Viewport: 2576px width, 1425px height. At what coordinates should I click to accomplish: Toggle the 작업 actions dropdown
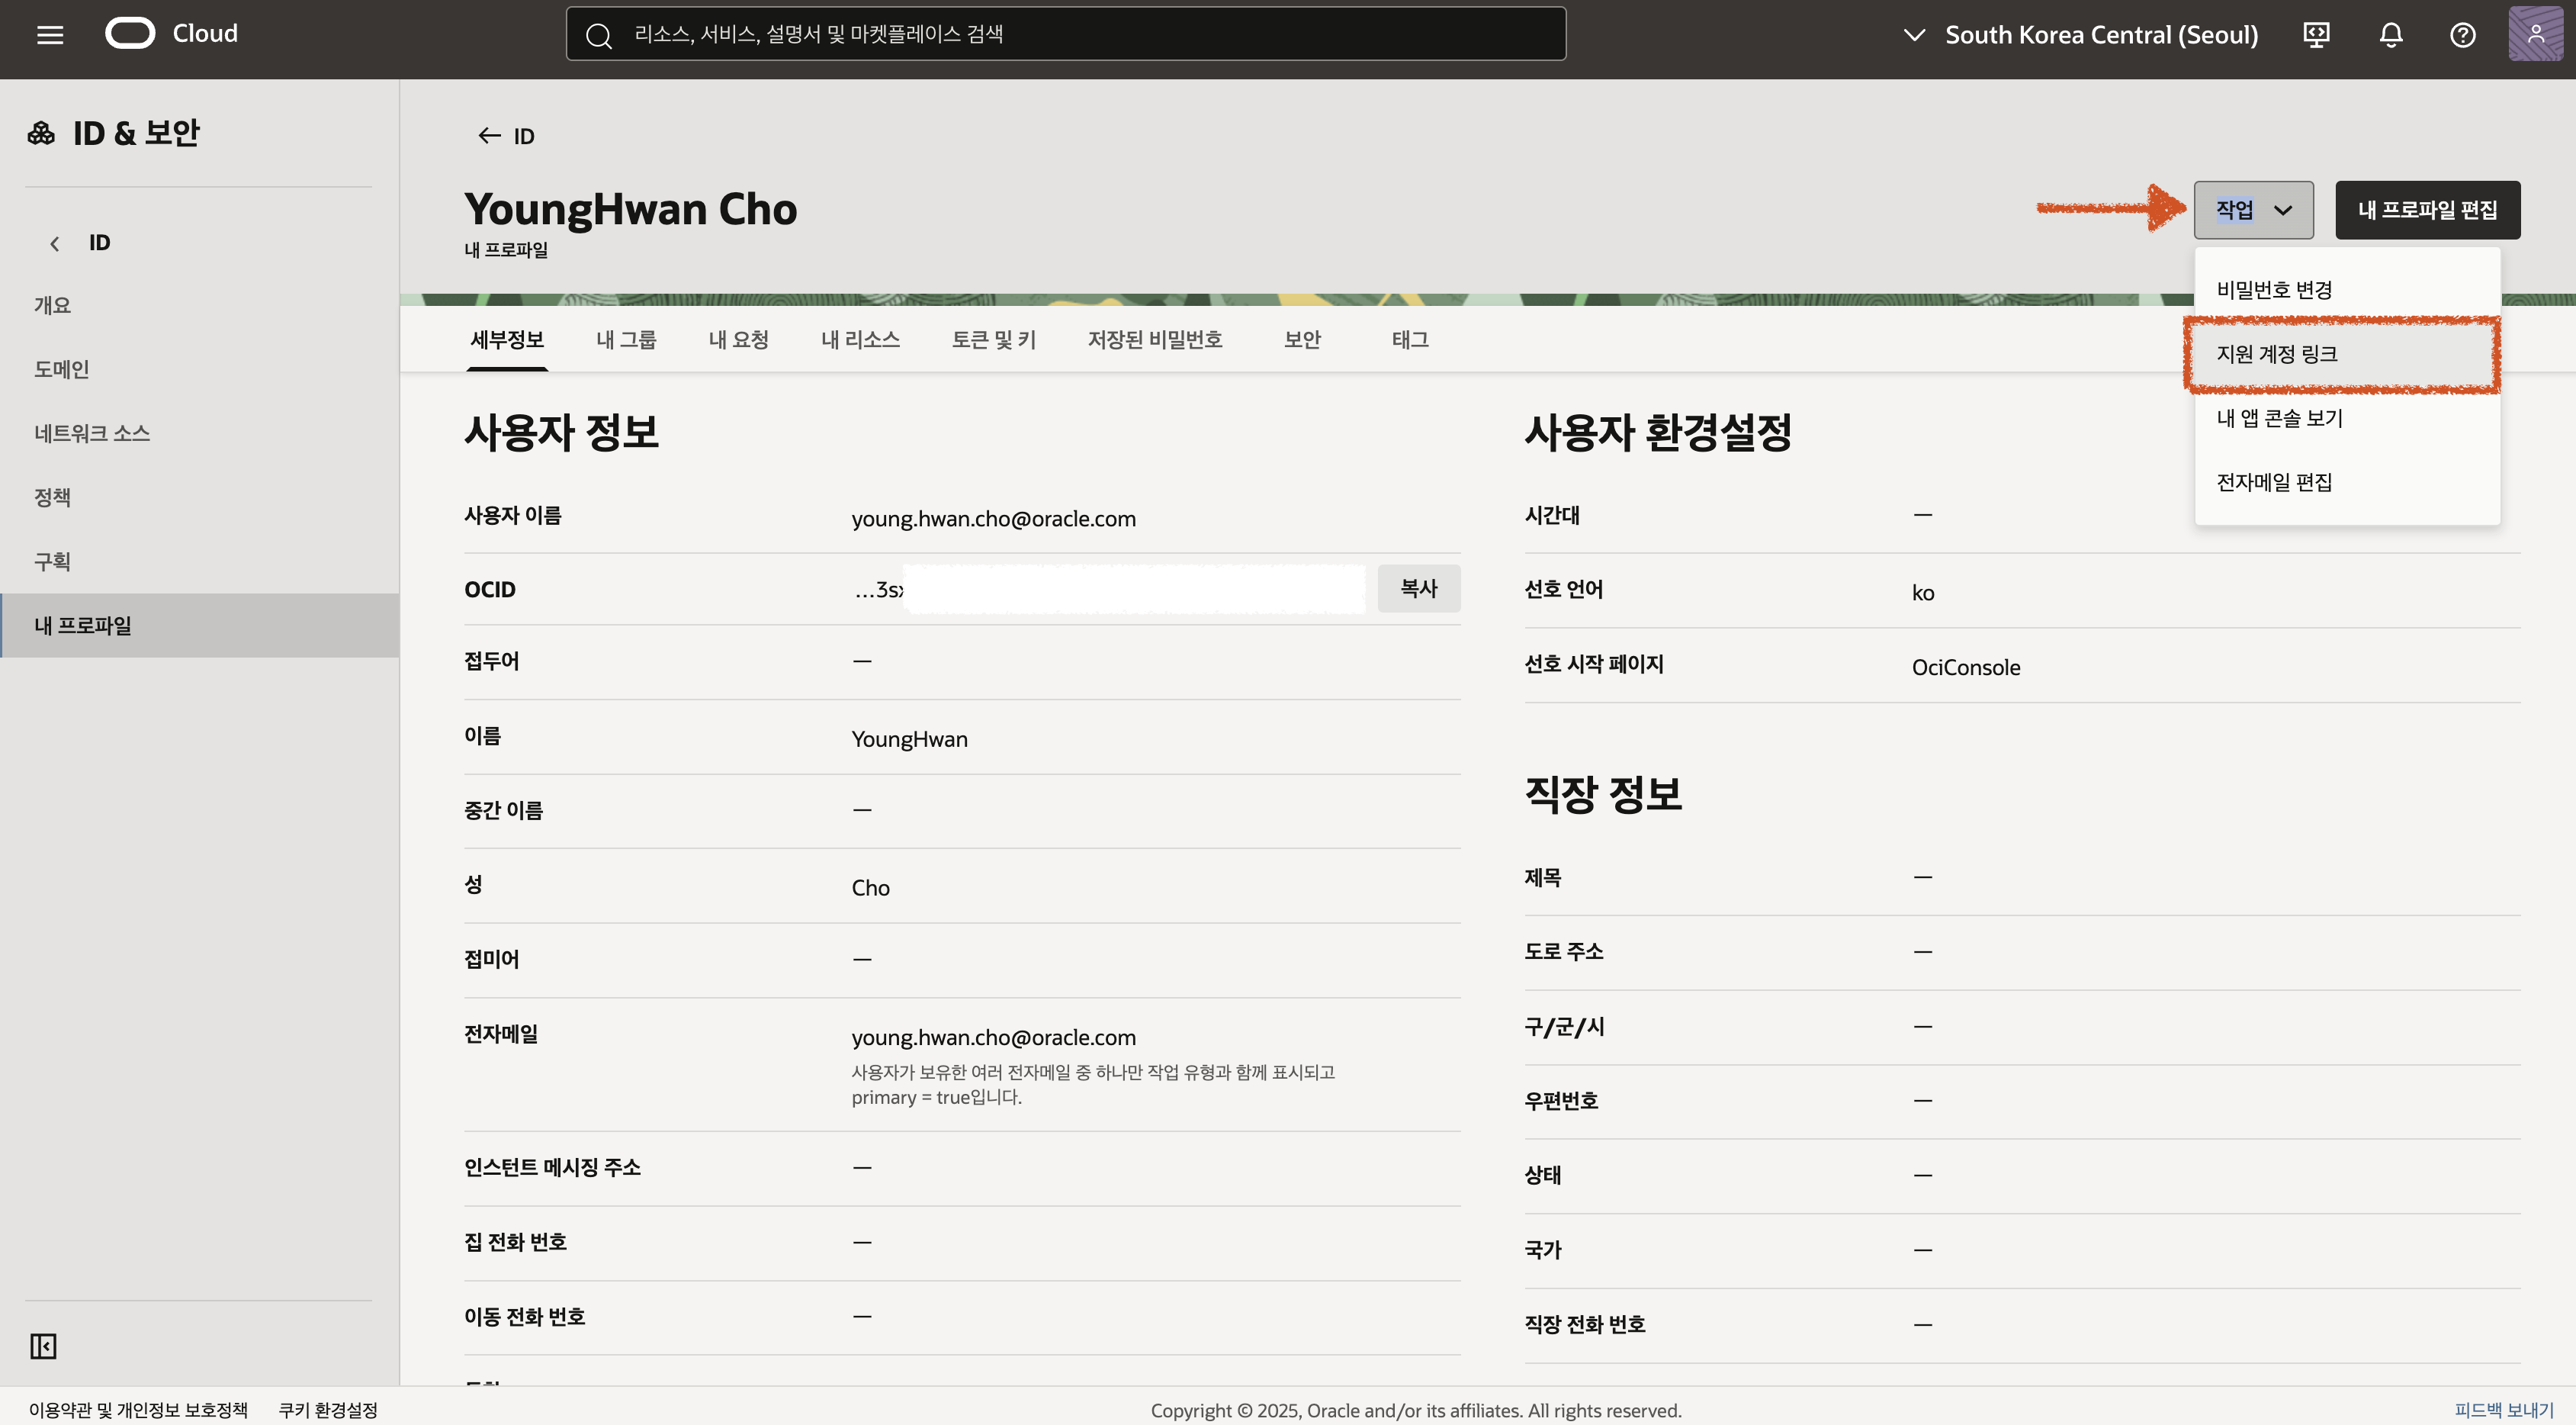2253,210
